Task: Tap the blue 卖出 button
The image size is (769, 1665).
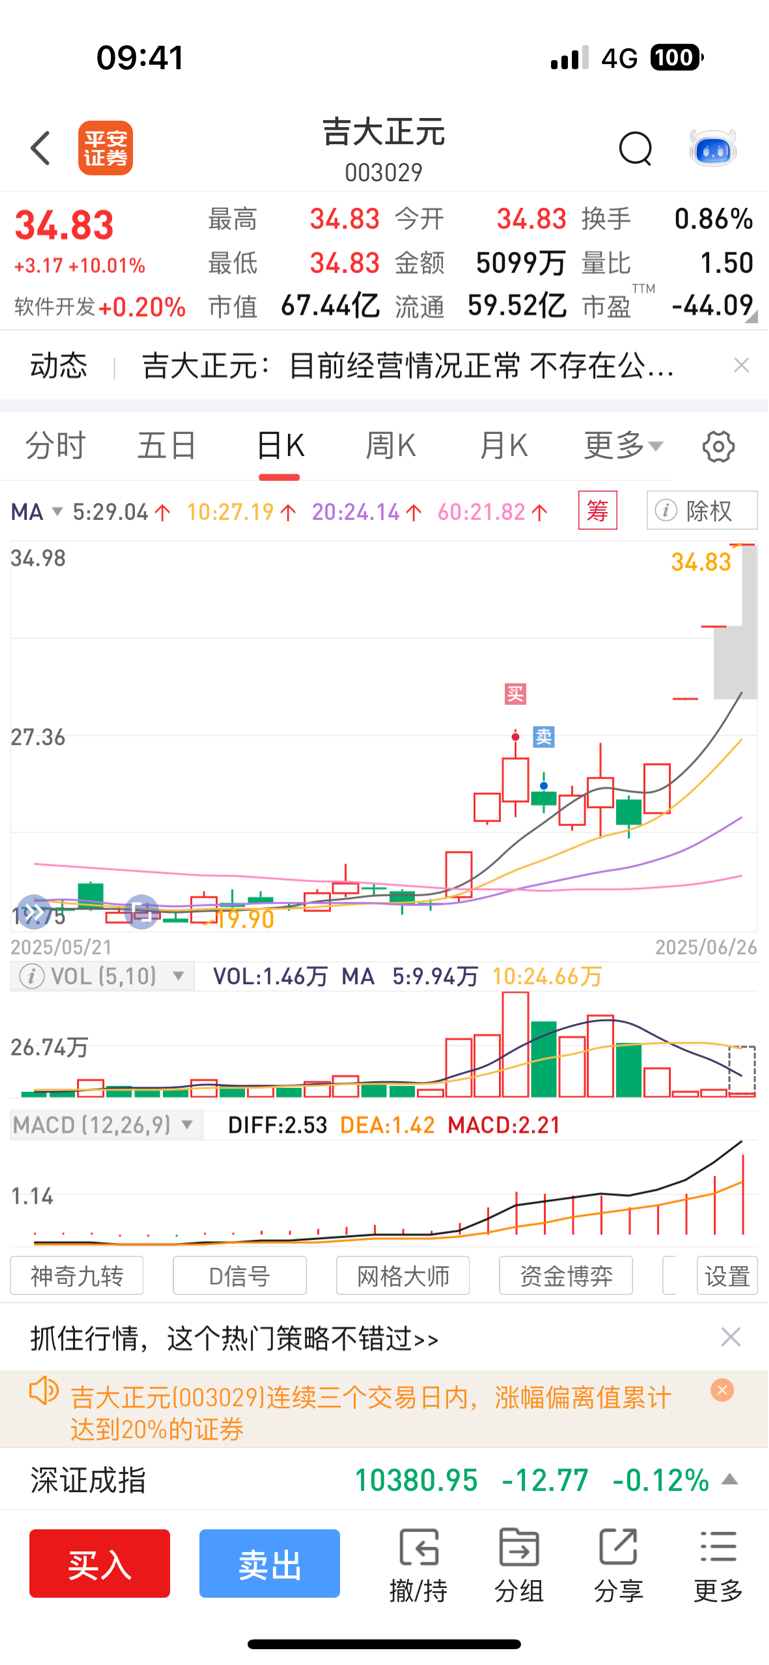Action: pos(270,1563)
